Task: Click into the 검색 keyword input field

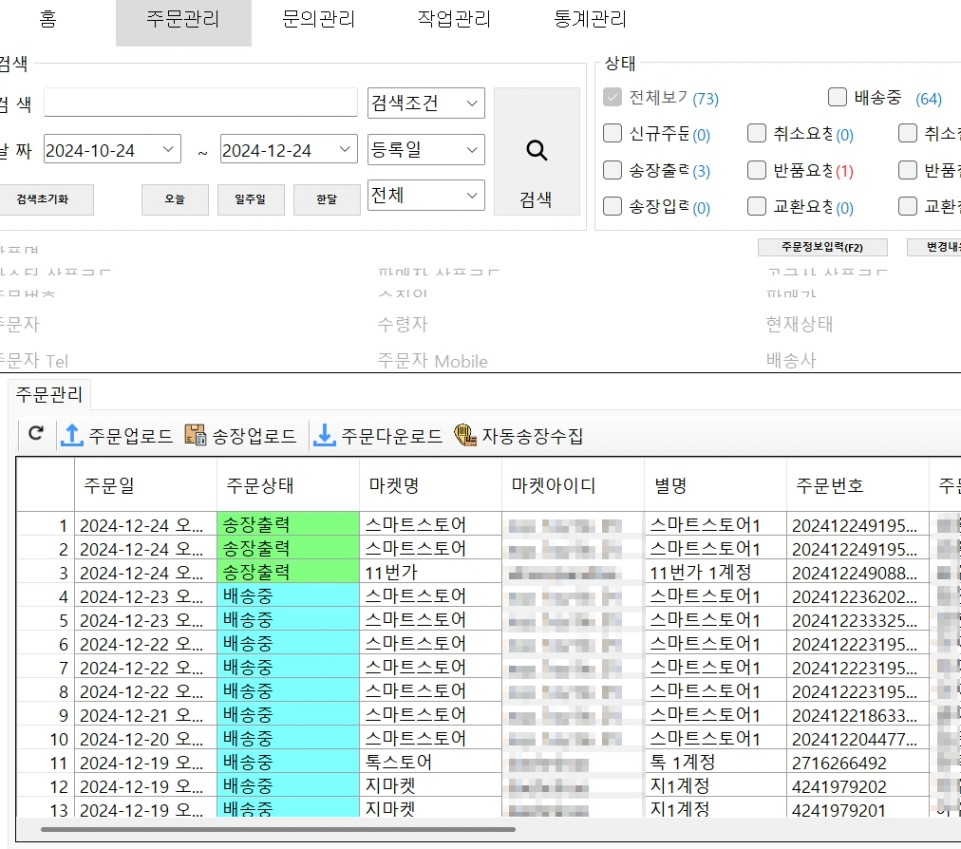Action: [200, 103]
